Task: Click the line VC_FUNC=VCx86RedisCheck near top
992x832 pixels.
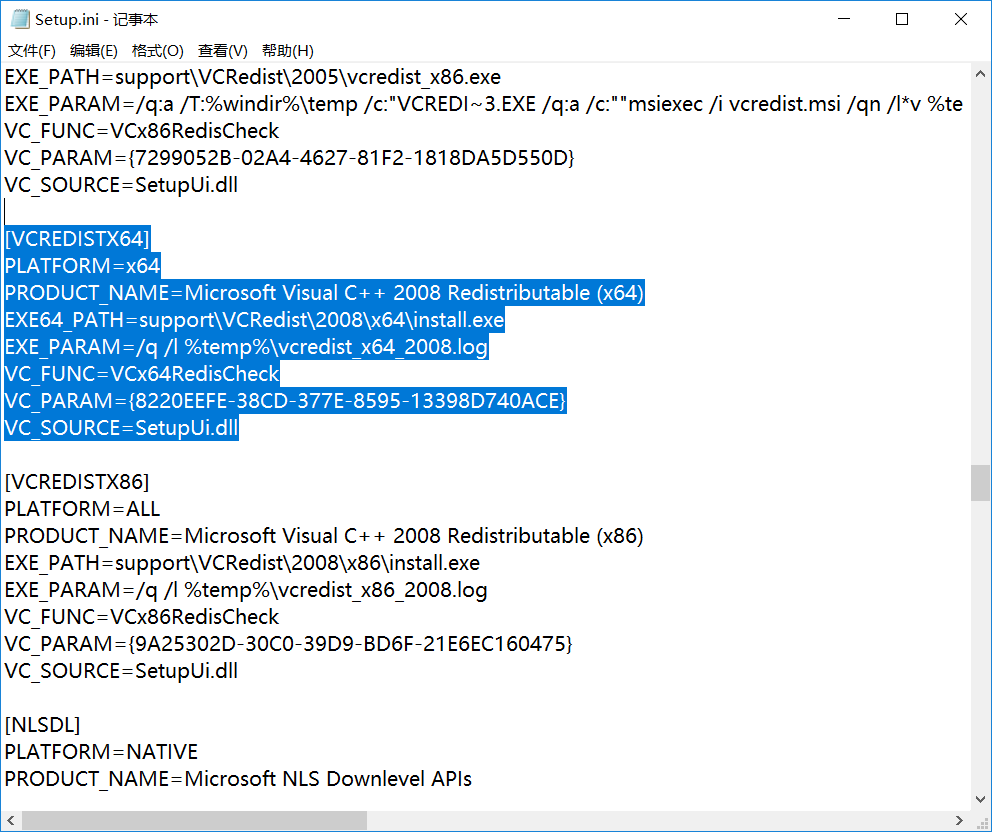Action: pyautogui.click(x=142, y=131)
